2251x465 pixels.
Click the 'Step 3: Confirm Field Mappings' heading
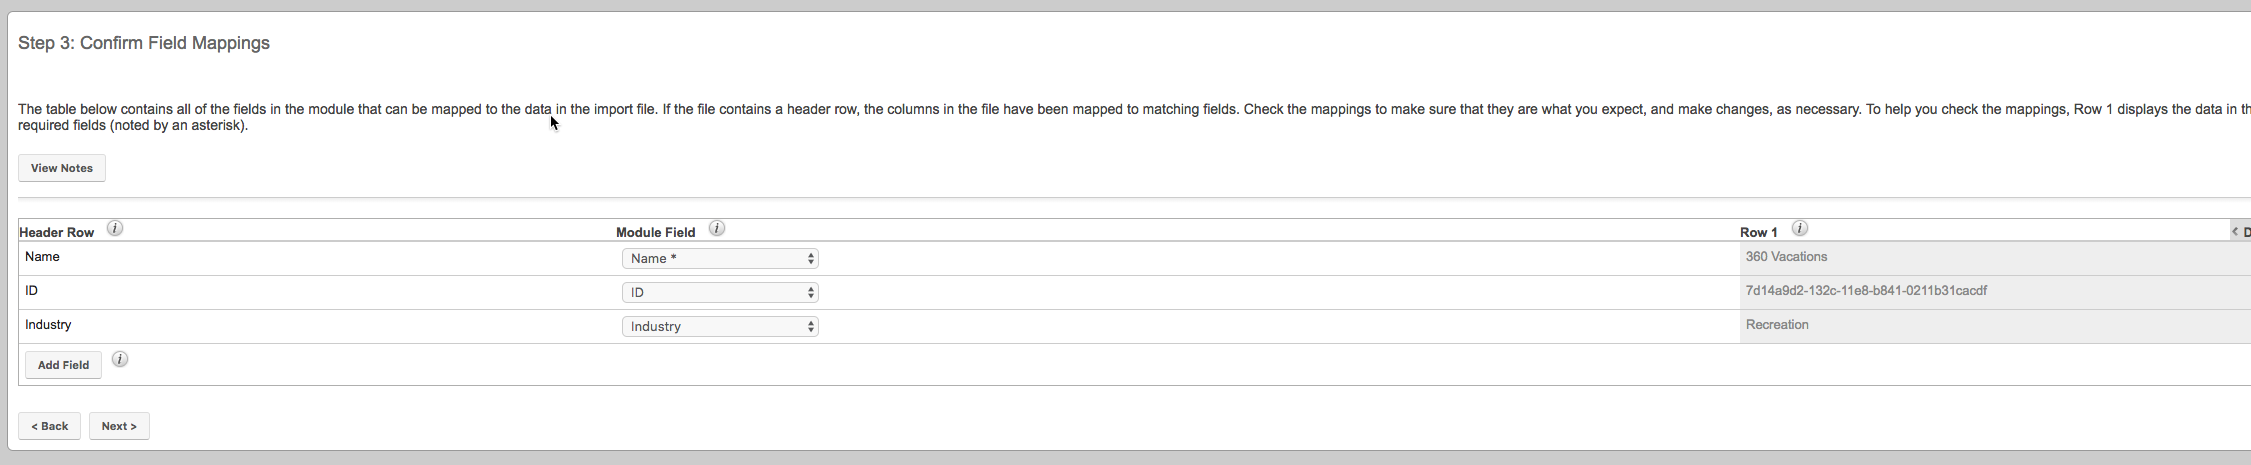click(144, 43)
